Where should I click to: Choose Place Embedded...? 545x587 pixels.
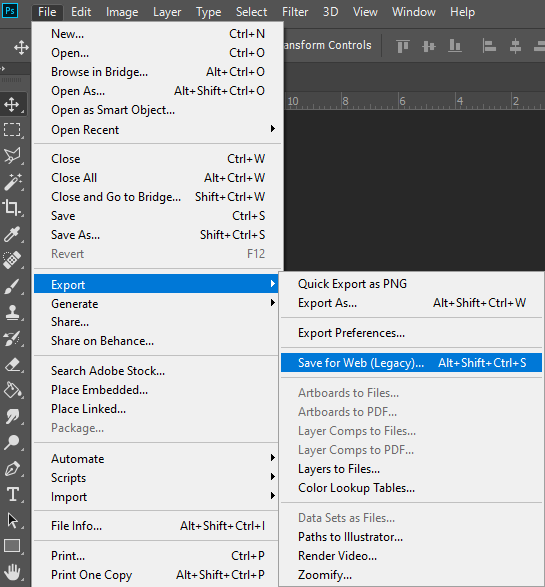click(x=156, y=390)
